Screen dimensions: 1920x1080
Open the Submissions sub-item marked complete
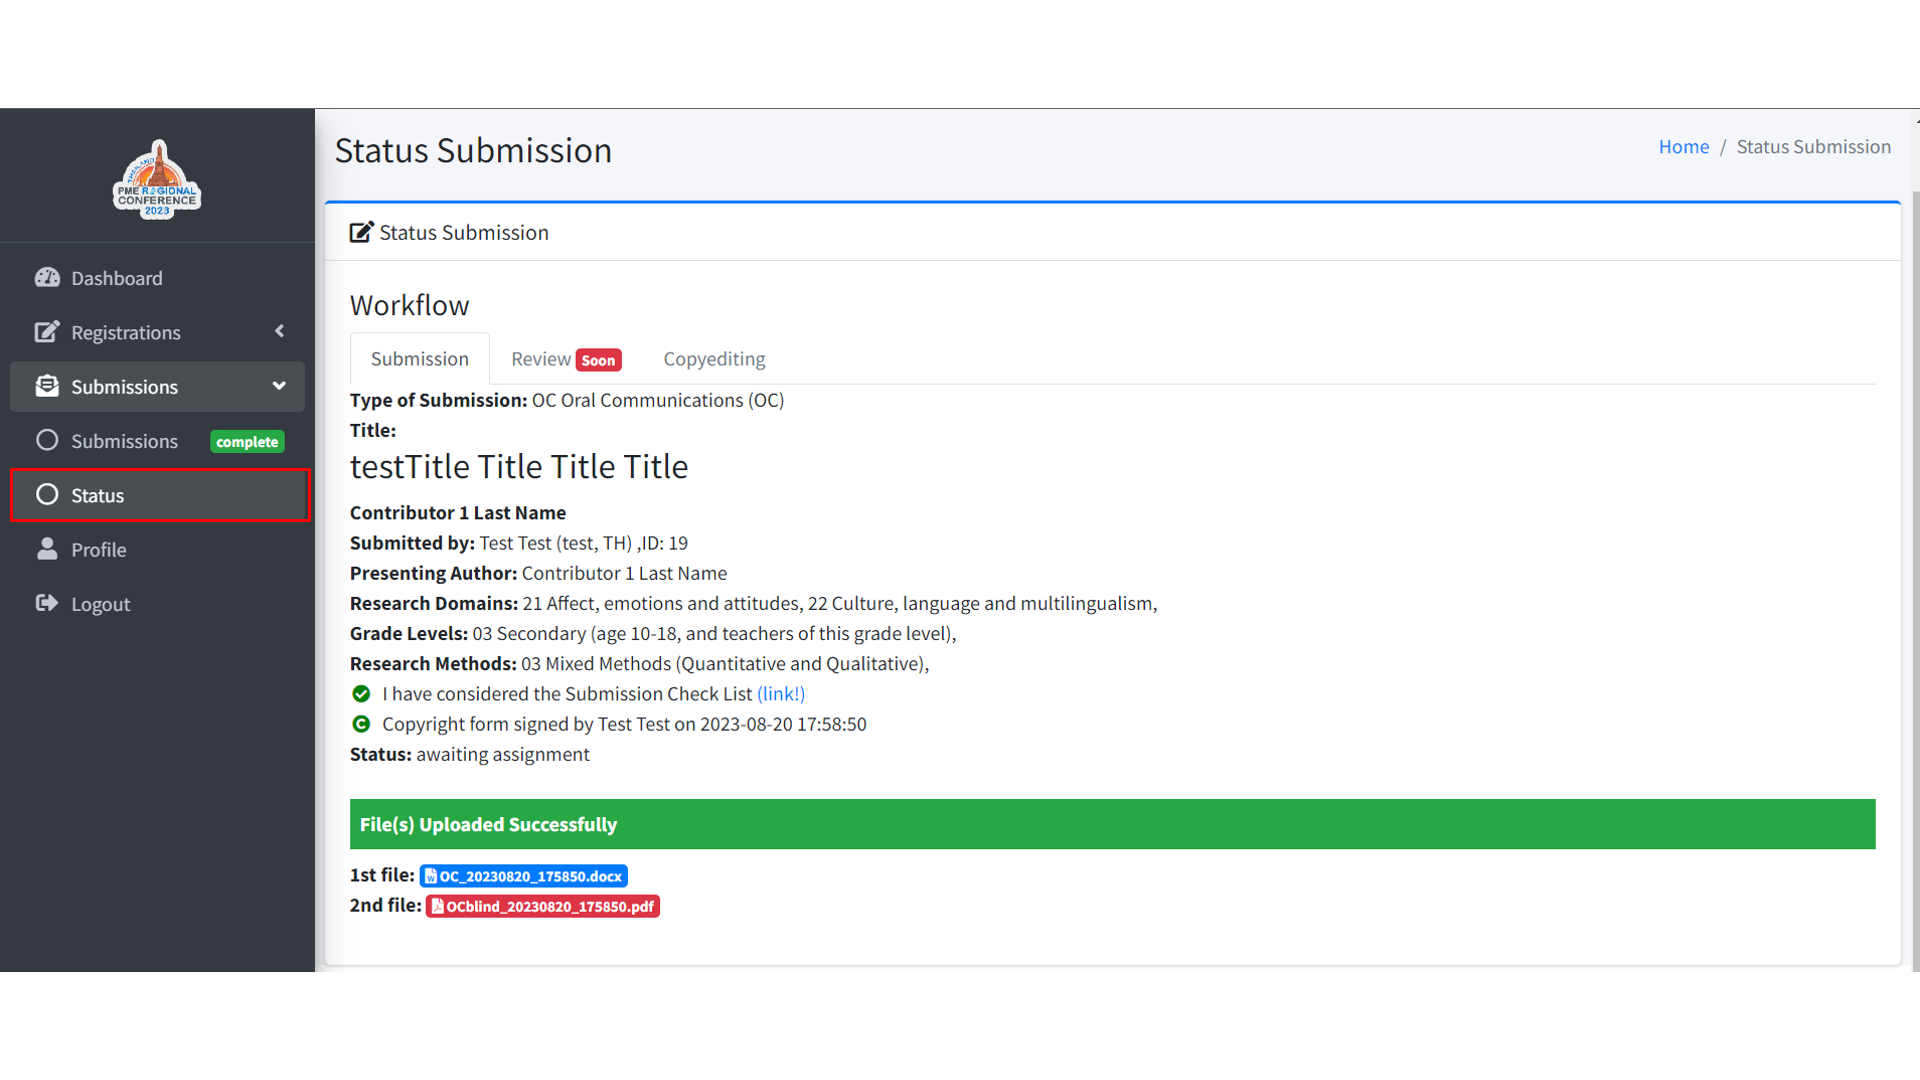(124, 441)
